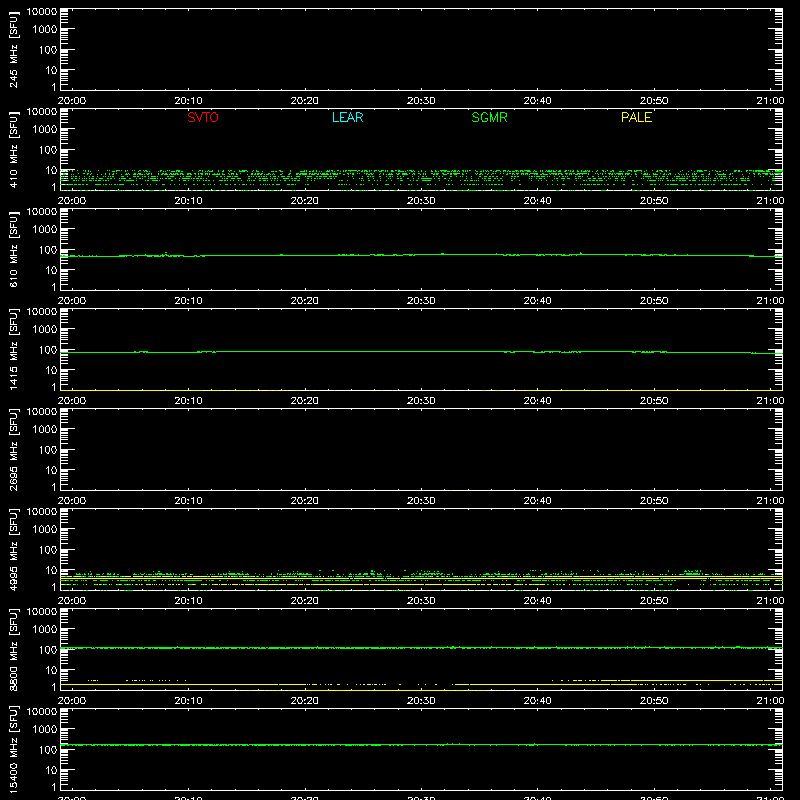Click the 10 tick label on the 1415 MHz axis
The width and height of the screenshot is (800, 800).
[51, 370]
